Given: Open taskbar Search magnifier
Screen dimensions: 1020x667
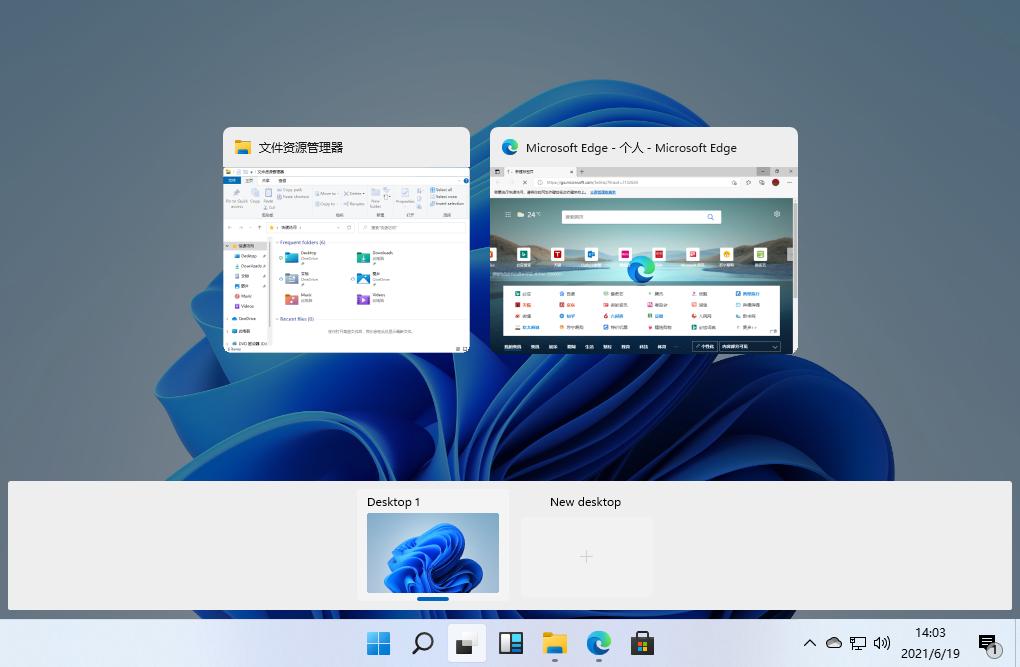Looking at the screenshot, I should click(423, 644).
